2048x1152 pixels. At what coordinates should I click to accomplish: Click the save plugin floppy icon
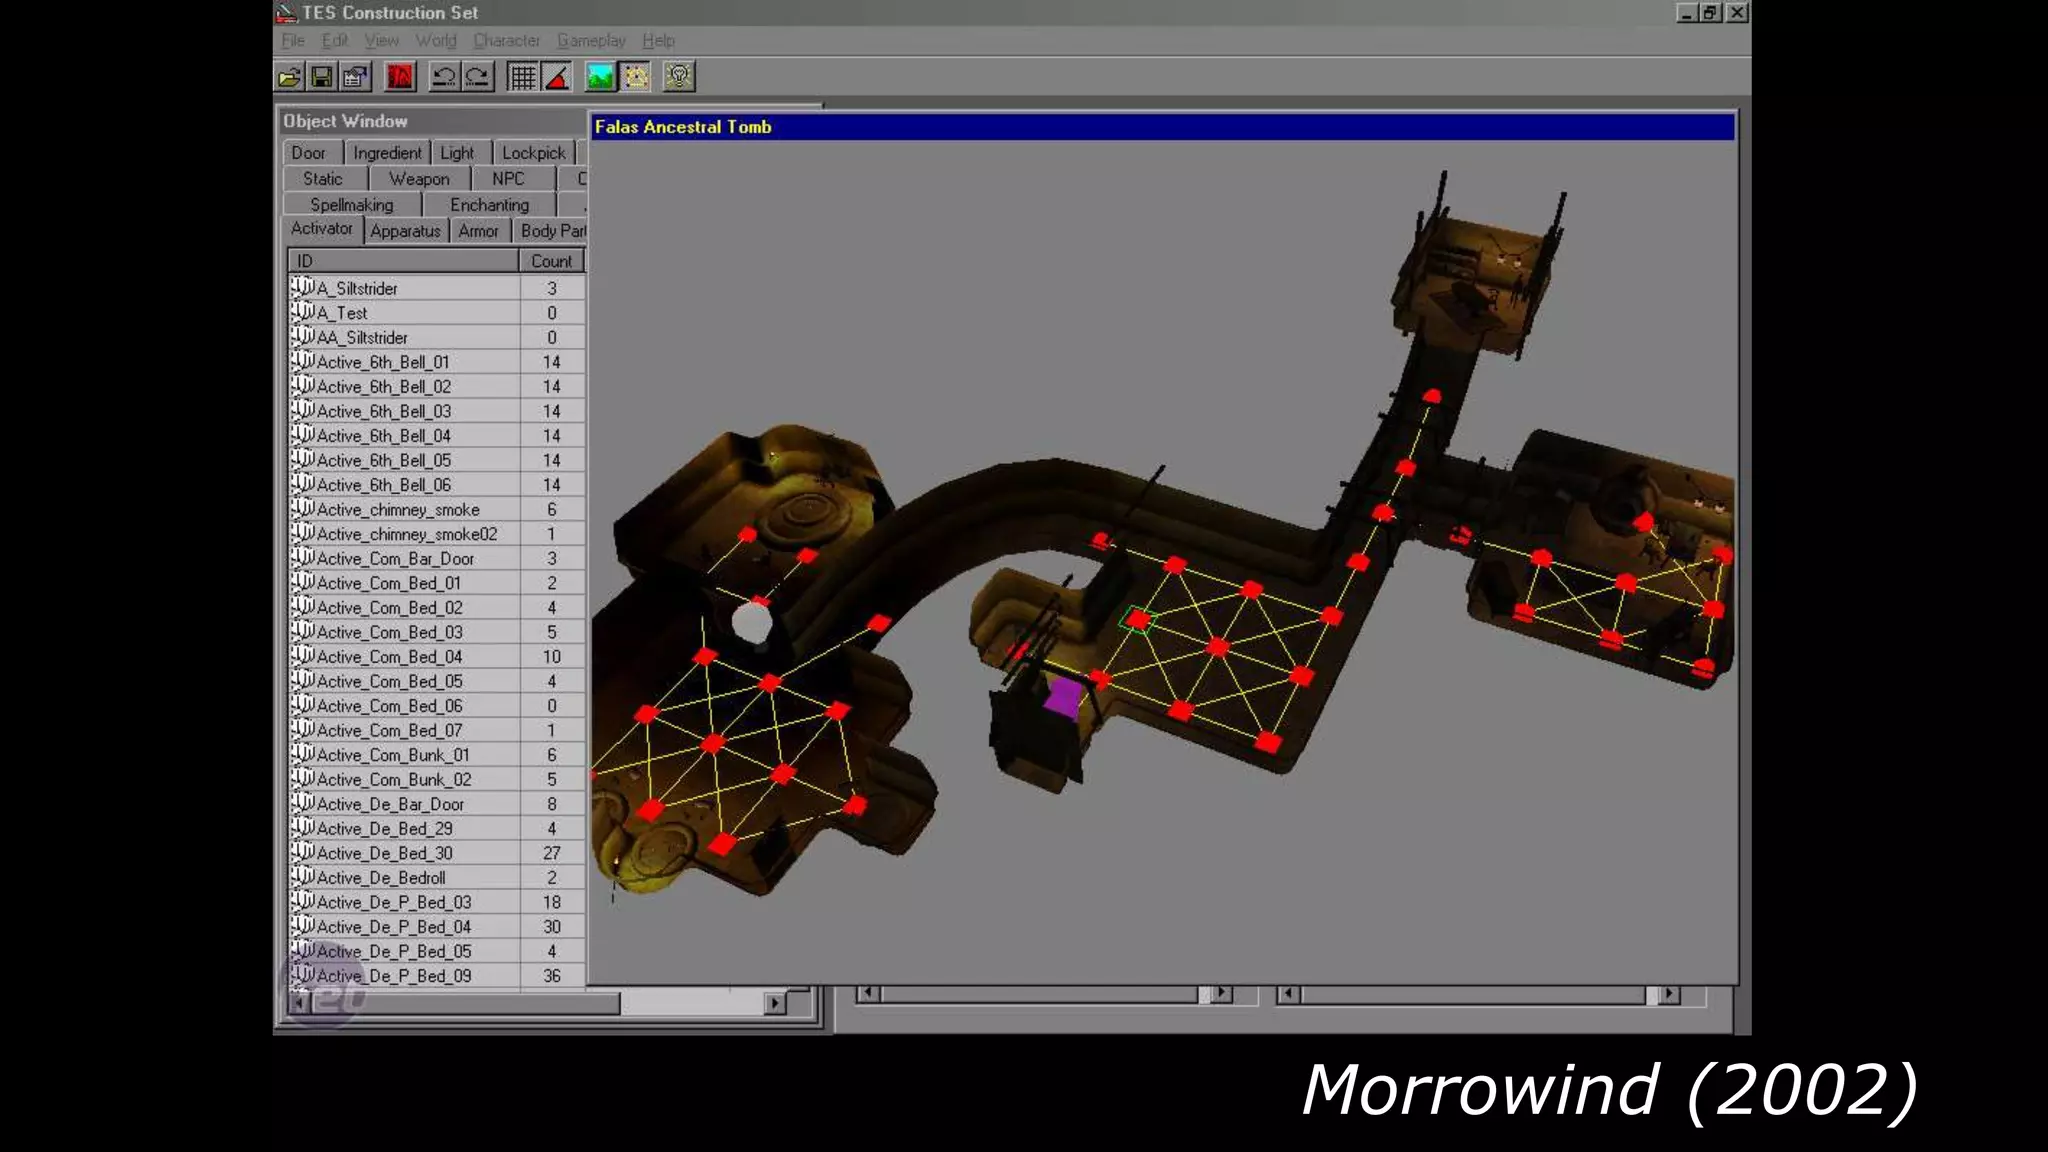tap(322, 77)
